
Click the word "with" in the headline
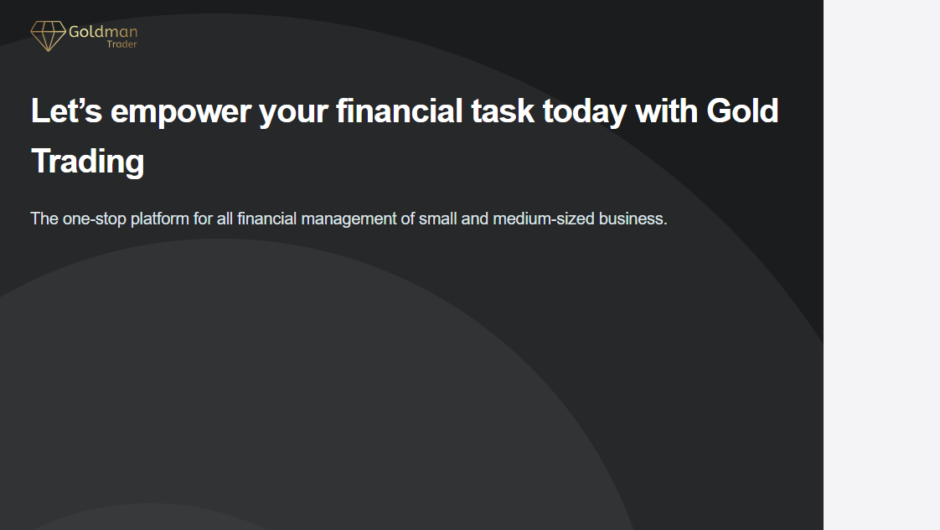point(667,111)
